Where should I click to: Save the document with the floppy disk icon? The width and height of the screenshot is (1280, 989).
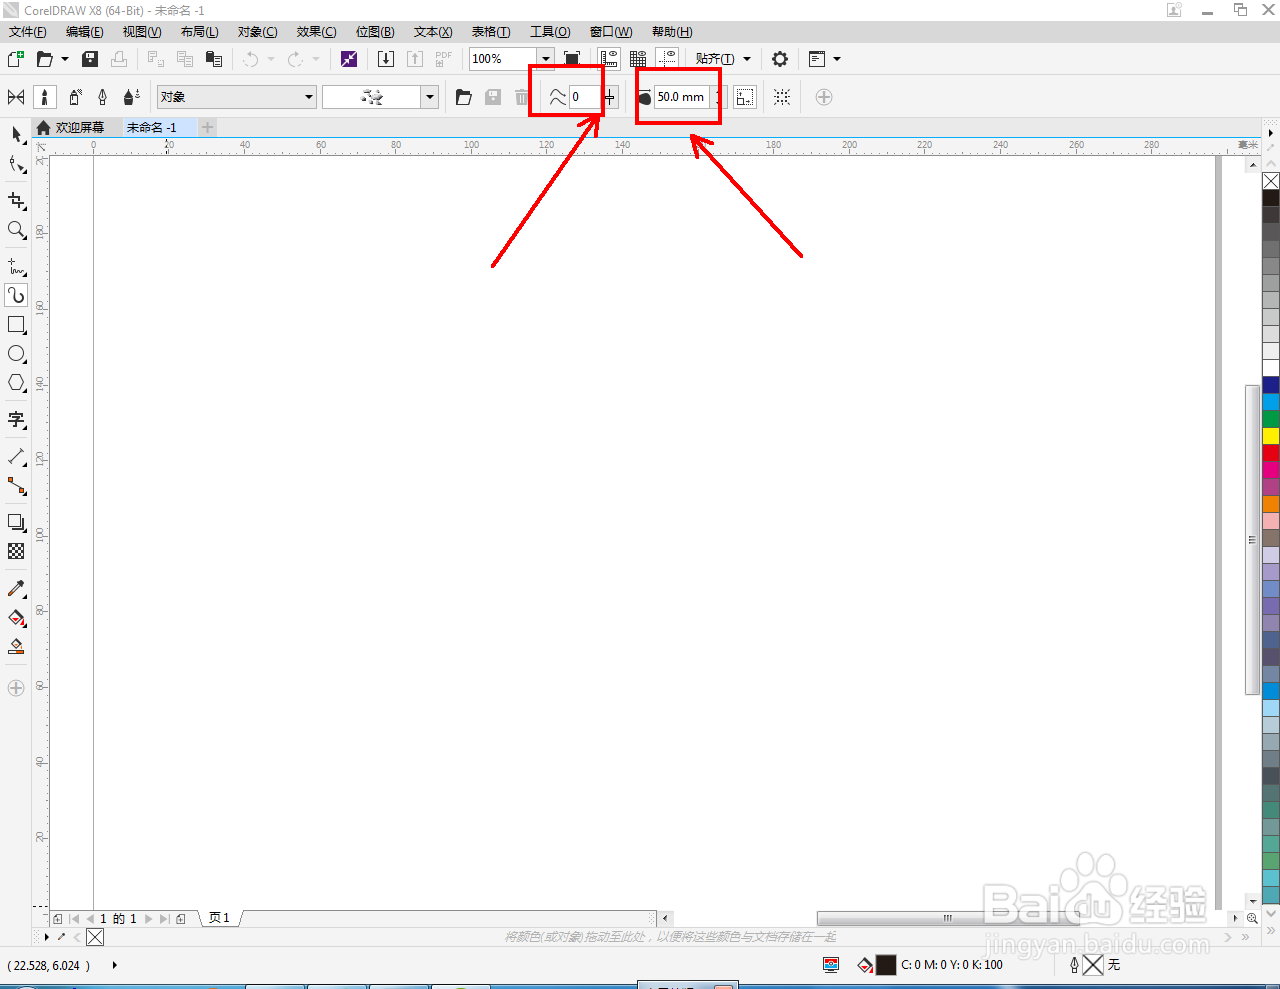[90, 59]
